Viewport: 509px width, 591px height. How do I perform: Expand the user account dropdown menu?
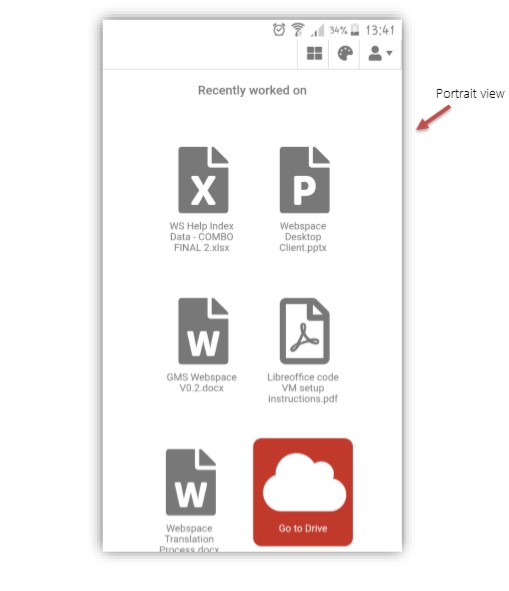pyautogui.click(x=380, y=54)
